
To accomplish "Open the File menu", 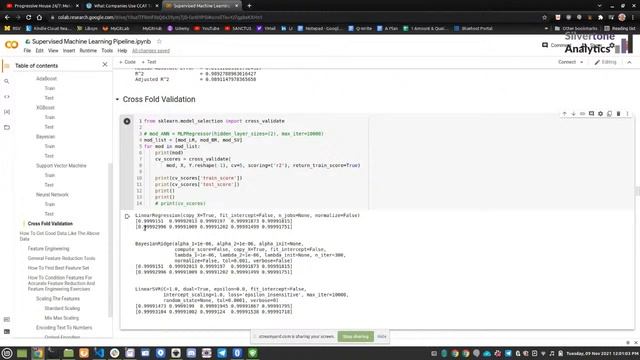I will pyautogui.click(x=27, y=51).
